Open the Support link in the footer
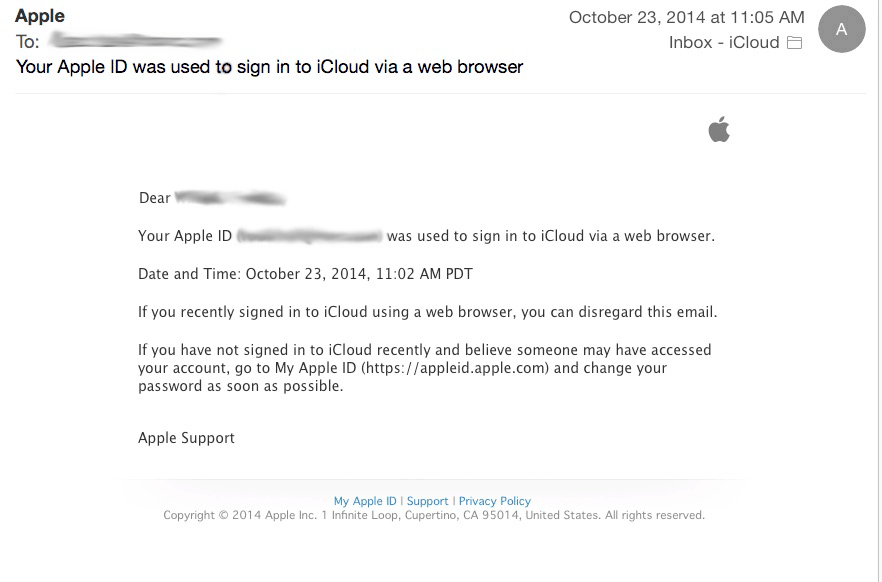This screenshot has height=582, width=882. 427,501
